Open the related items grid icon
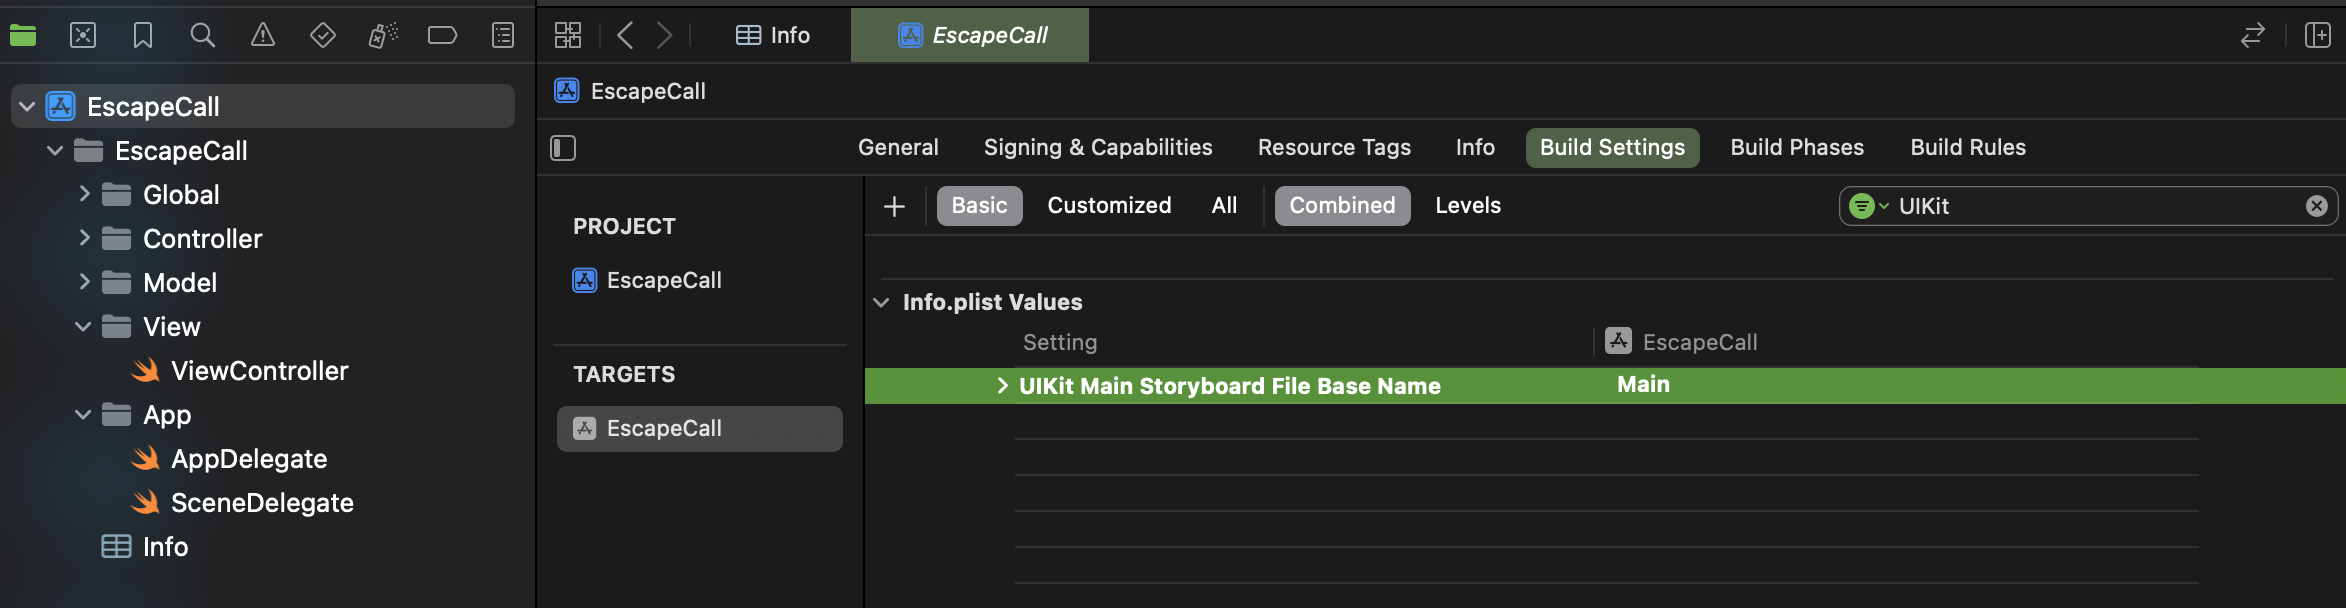This screenshot has width=2346, height=608. [568, 36]
